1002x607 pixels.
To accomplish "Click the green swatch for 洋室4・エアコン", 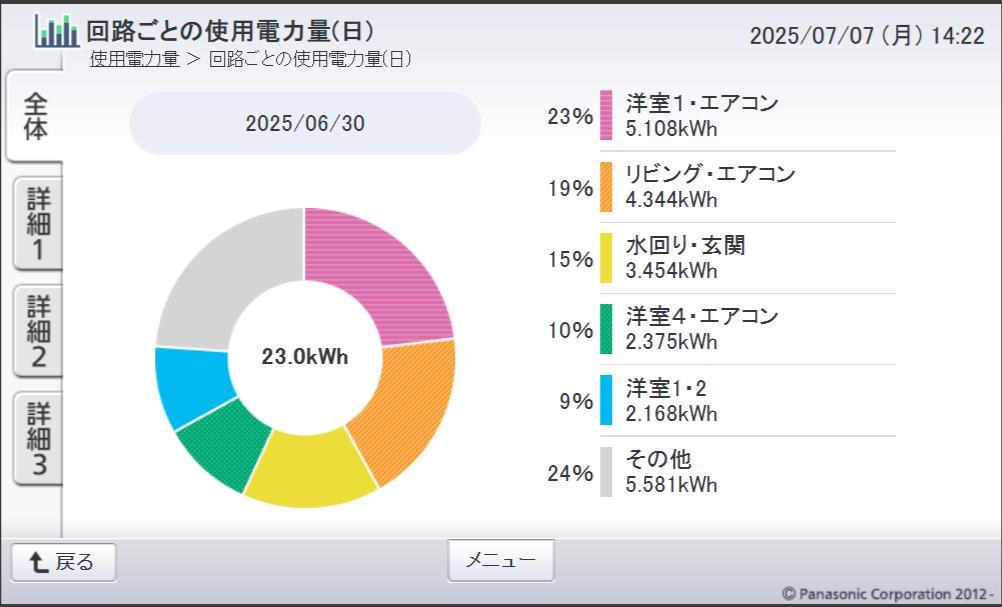I will coord(606,329).
